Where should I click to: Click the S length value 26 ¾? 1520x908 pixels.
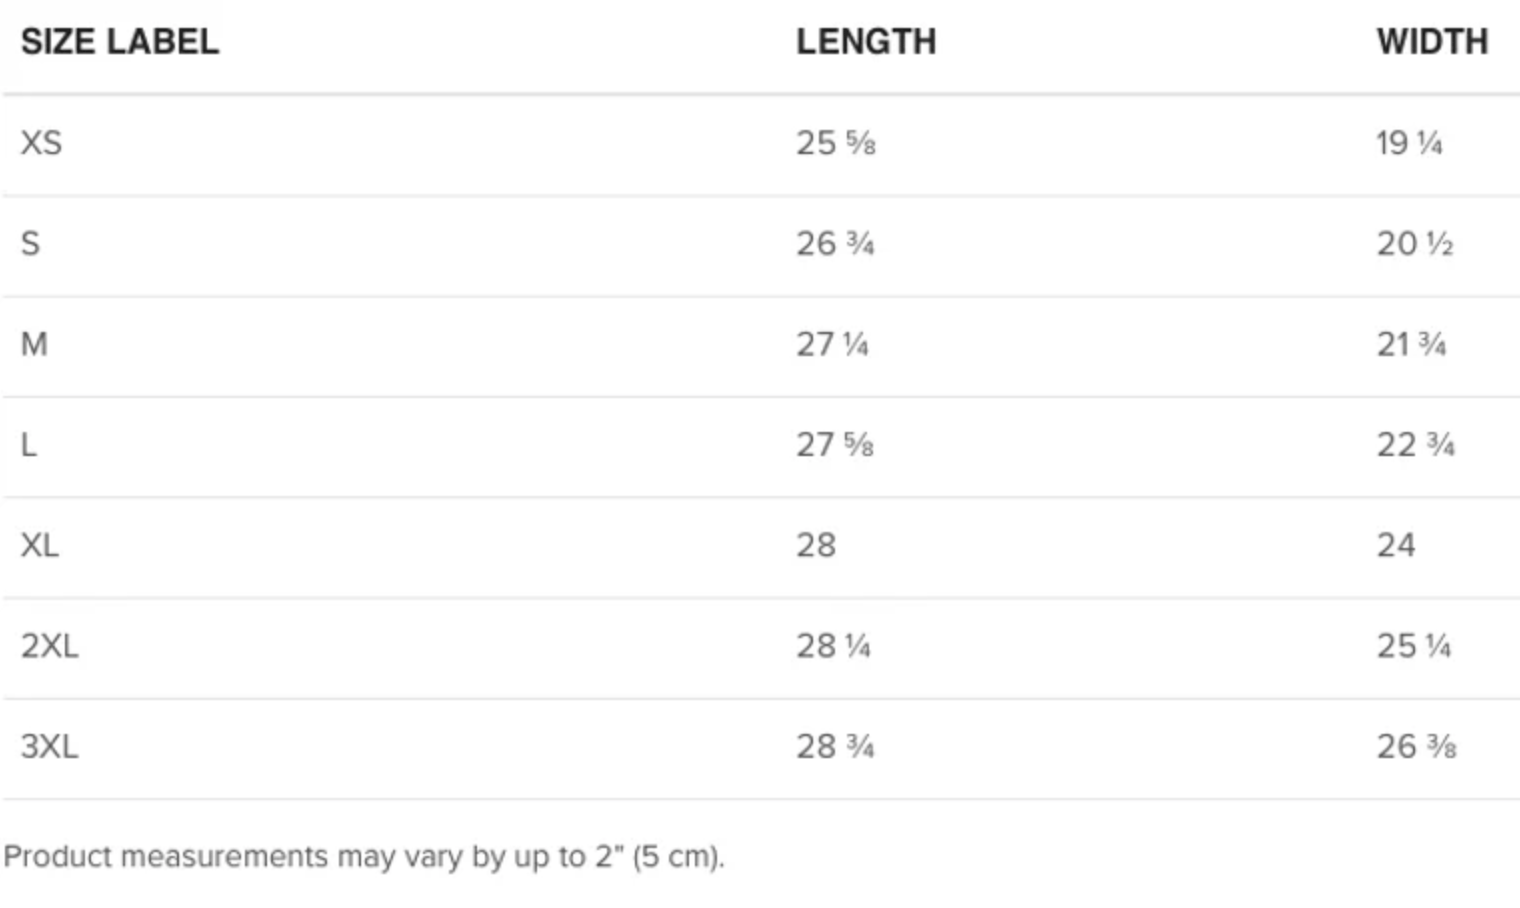point(835,244)
